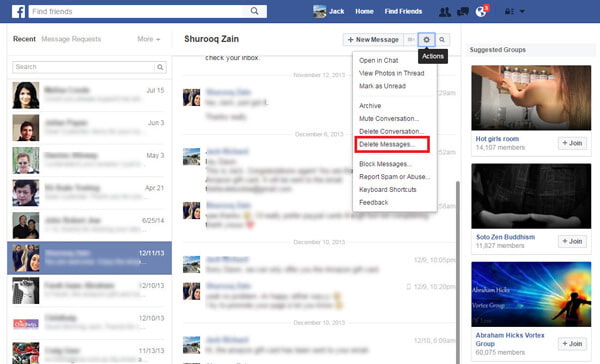600x364 pixels.
Task: Choose Mute Conversation... menu item
Action: pyautogui.click(x=389, y=119)
